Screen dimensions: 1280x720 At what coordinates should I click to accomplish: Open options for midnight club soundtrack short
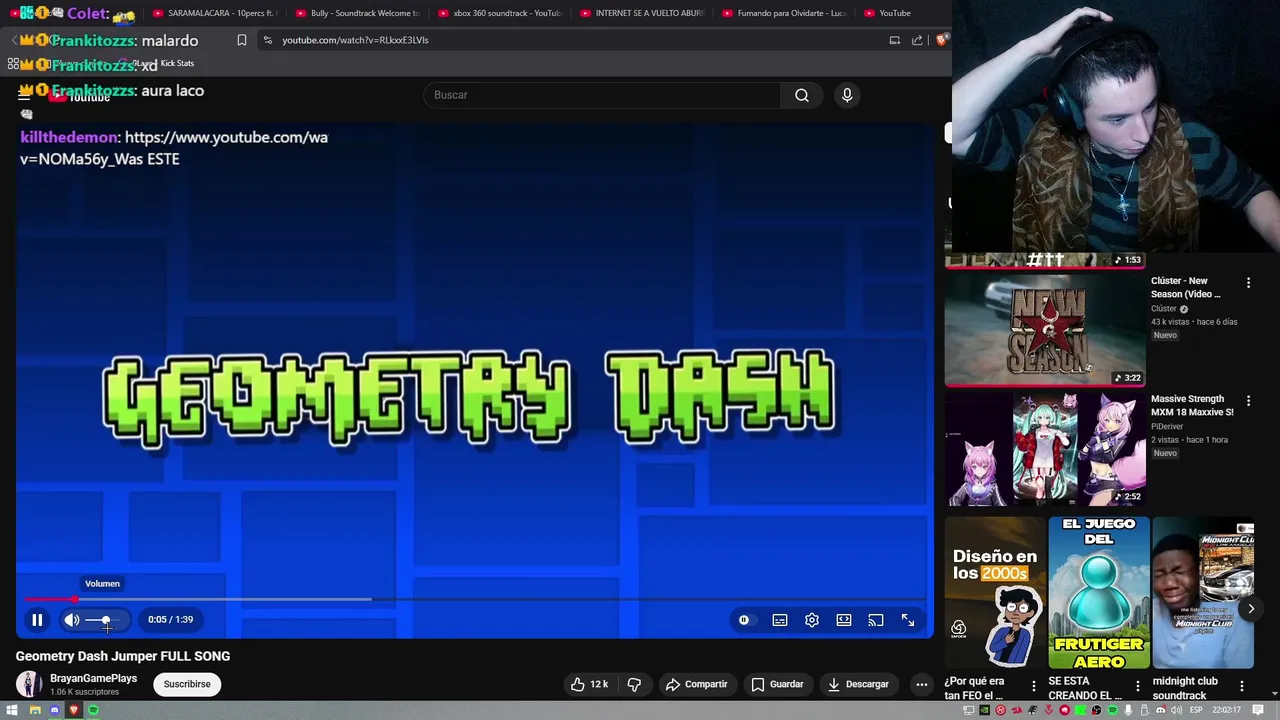tap(1242, 686)
